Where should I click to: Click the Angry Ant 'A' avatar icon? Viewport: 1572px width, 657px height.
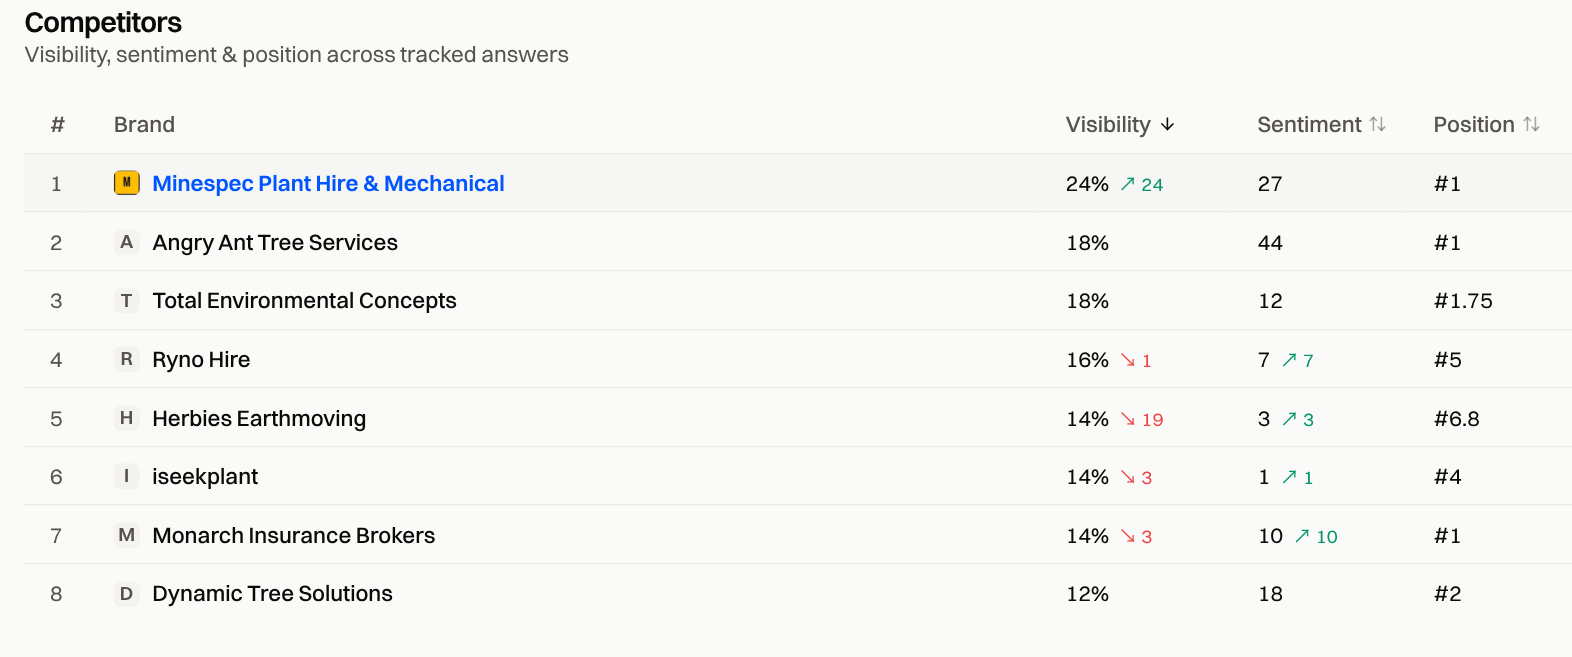click(126, 242)
